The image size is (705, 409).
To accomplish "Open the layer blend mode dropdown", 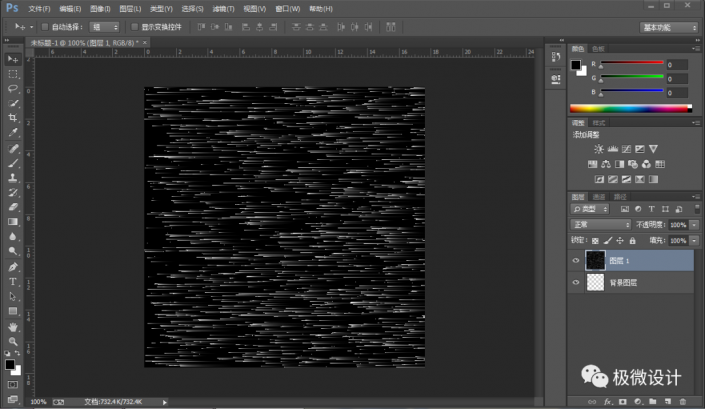I will pos(599,225).
